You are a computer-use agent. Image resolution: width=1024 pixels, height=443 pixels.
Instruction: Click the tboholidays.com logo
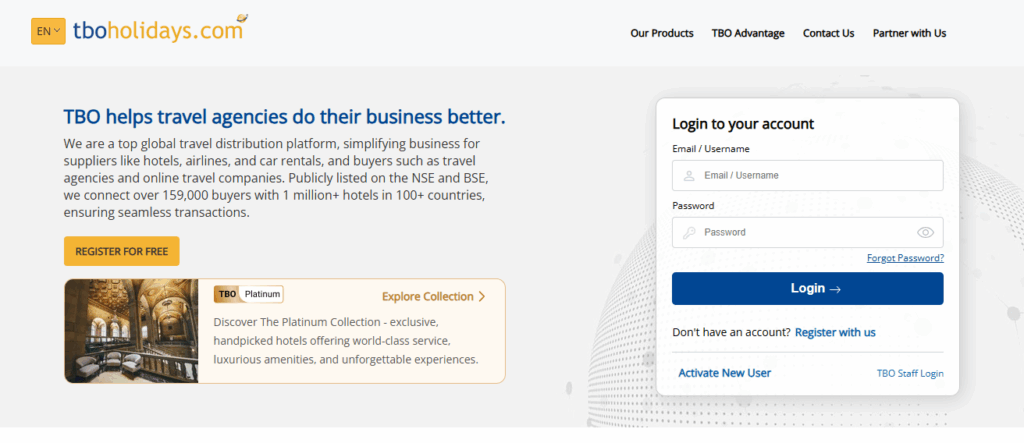(158, 31)
